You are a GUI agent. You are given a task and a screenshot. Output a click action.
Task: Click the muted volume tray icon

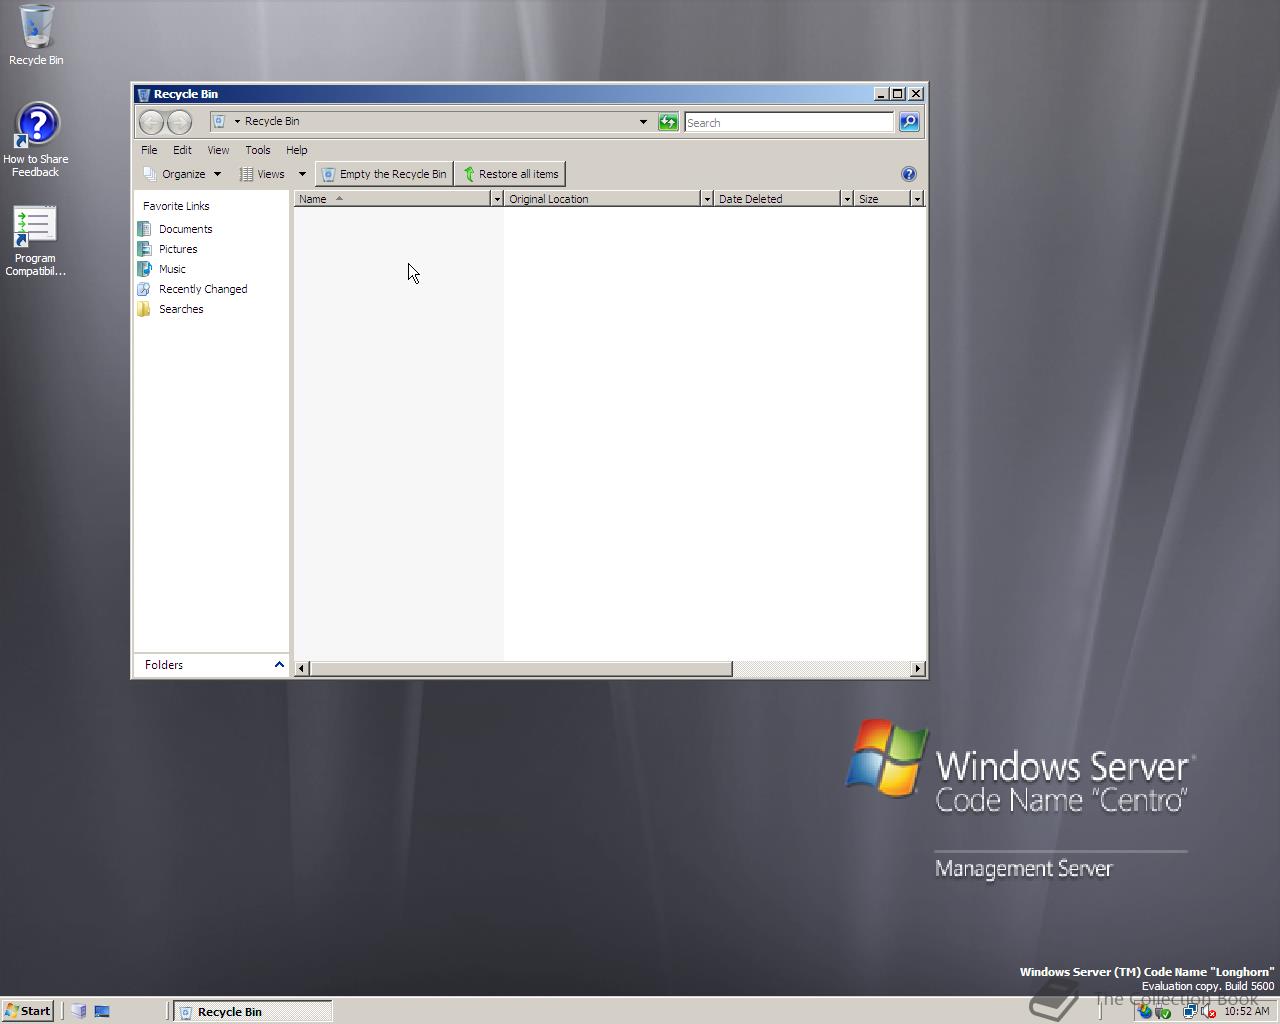tap(1208, 1011)
